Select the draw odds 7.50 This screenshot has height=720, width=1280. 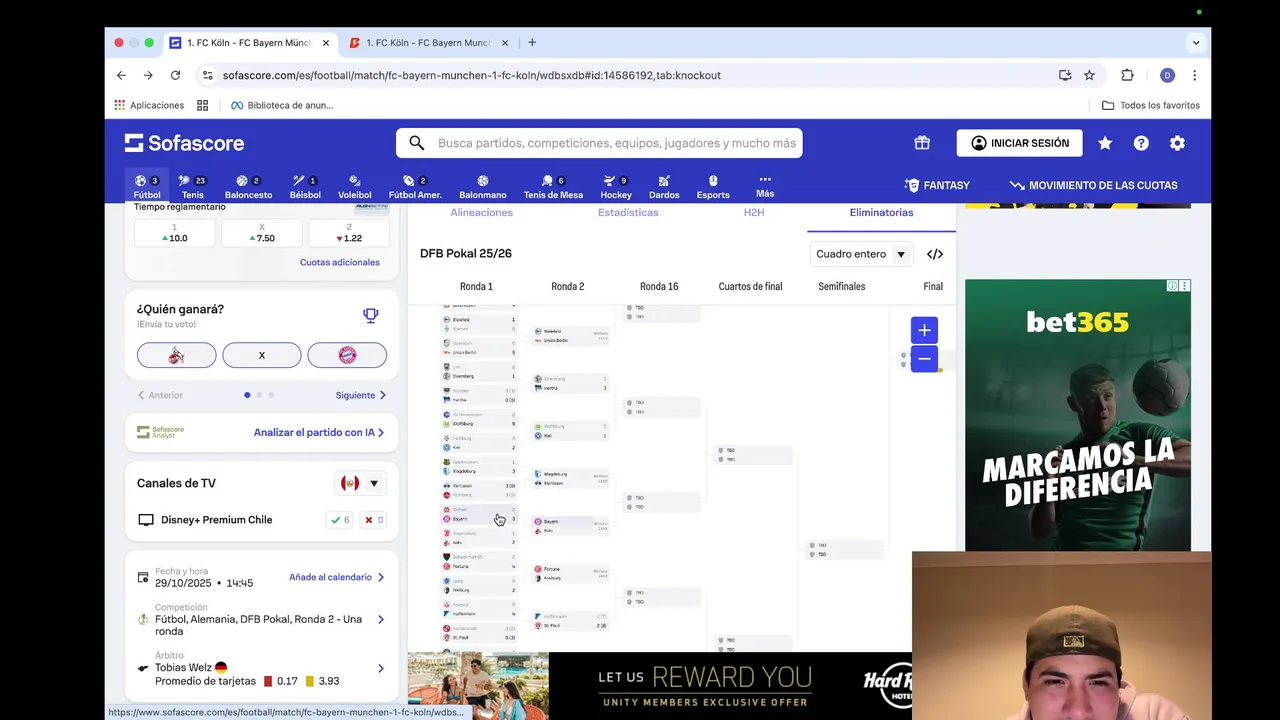262,233
